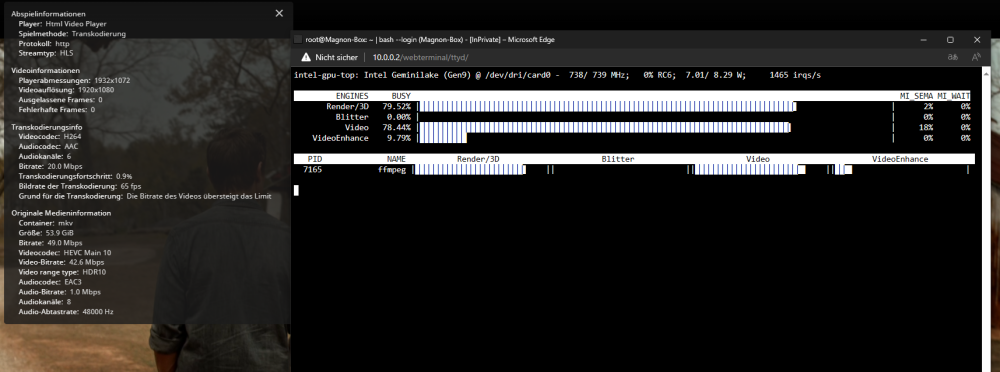1000x372 pixels.
Task: Click the address bar URL 10.0.0.2/webterminal/ttyd/
Action: pos(420,57)
